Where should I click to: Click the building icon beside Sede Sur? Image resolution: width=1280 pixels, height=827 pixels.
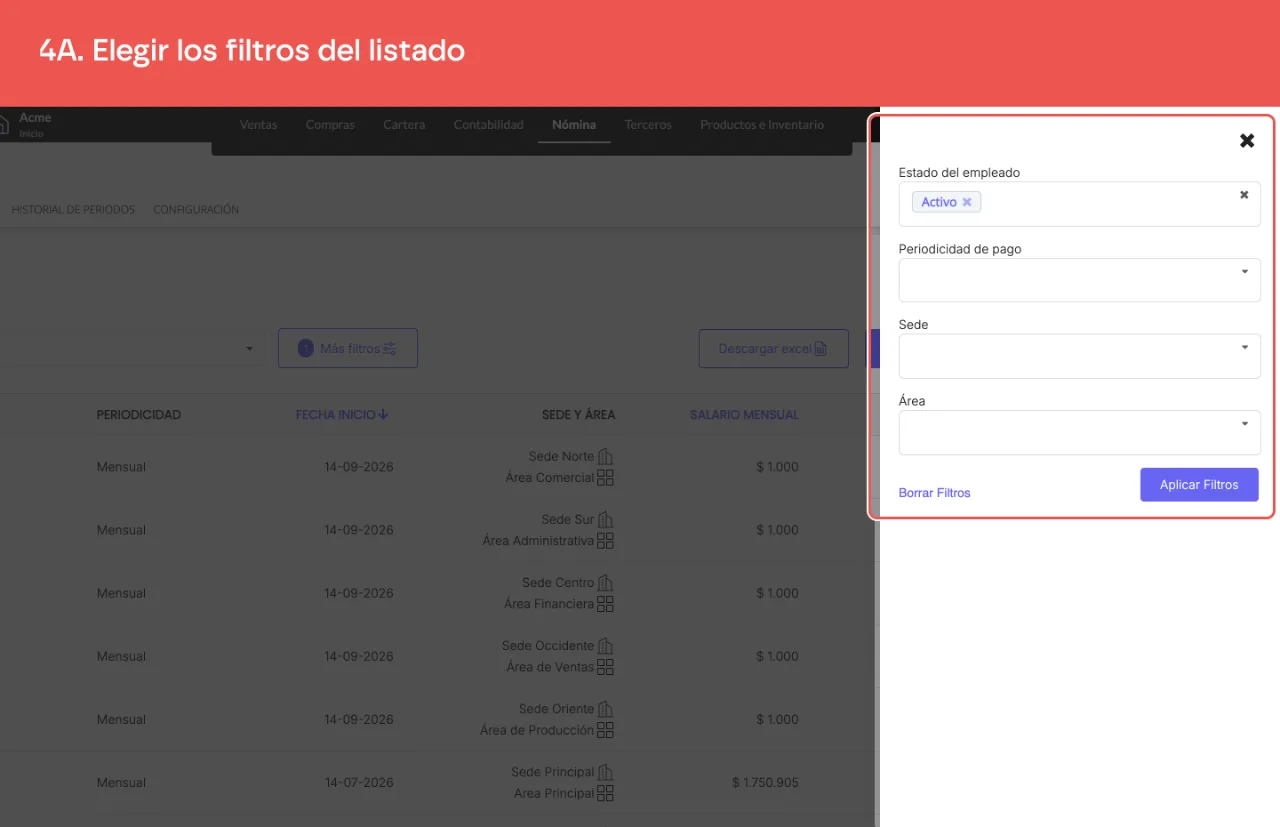coord(605,520)
